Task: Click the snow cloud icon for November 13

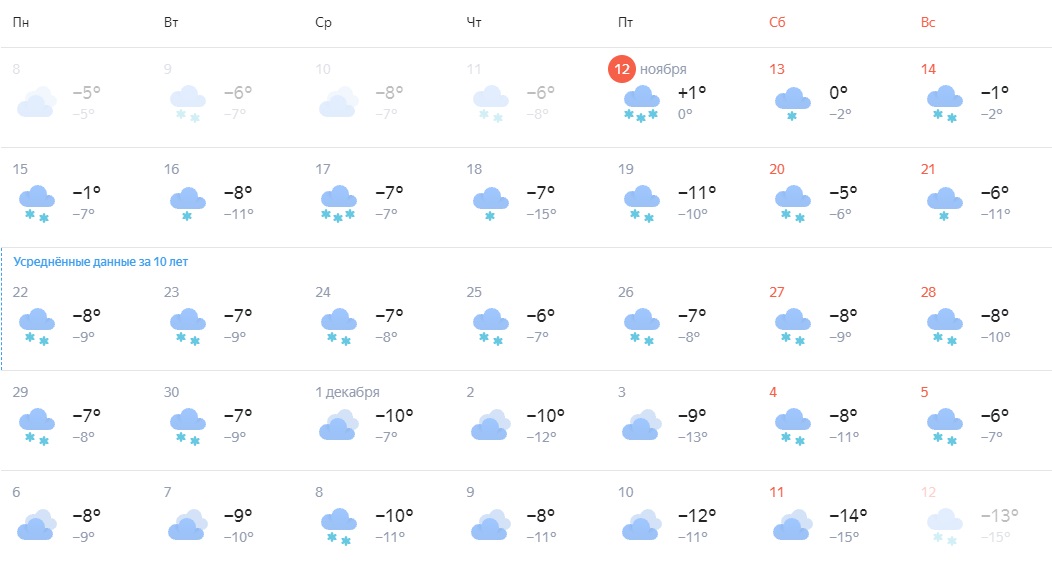Action: pyautogui.click(x=792, y=103)
